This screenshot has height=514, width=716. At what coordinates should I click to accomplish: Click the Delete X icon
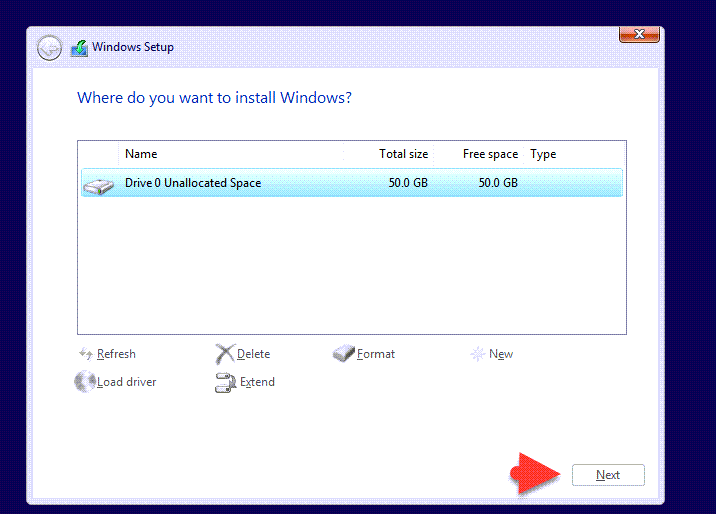point(225,354)
